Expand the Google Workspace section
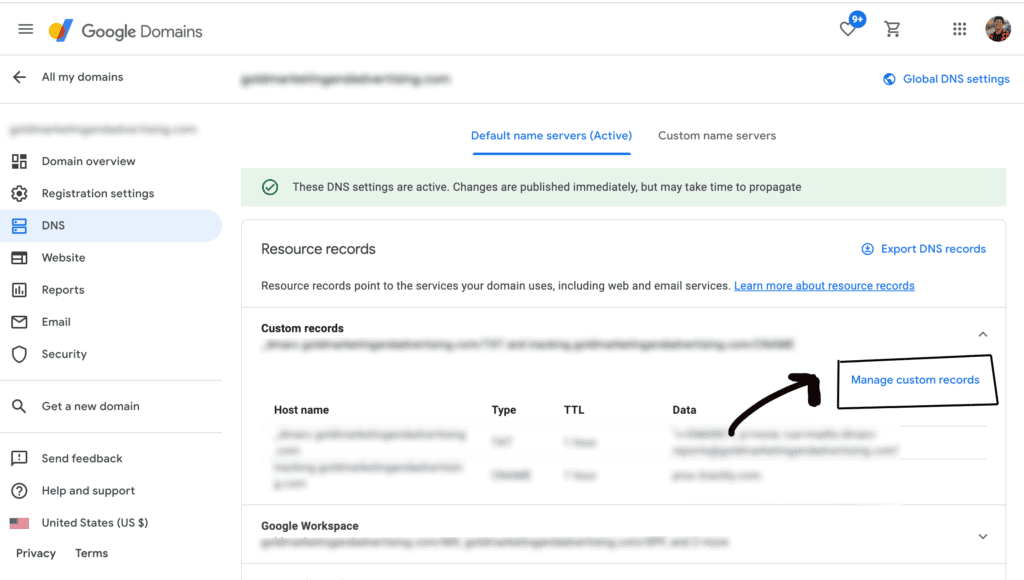The height and width of the screenshot is (580, 1024). tap(983, 536)
